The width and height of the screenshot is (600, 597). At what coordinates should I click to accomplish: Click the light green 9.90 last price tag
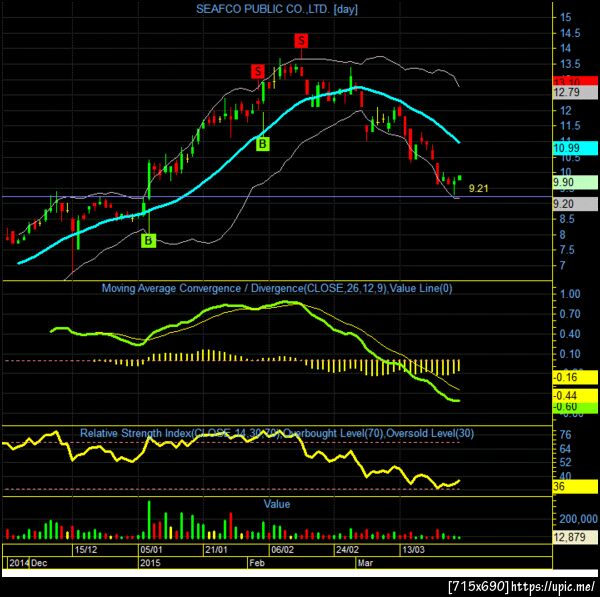(x=575, y=183)
